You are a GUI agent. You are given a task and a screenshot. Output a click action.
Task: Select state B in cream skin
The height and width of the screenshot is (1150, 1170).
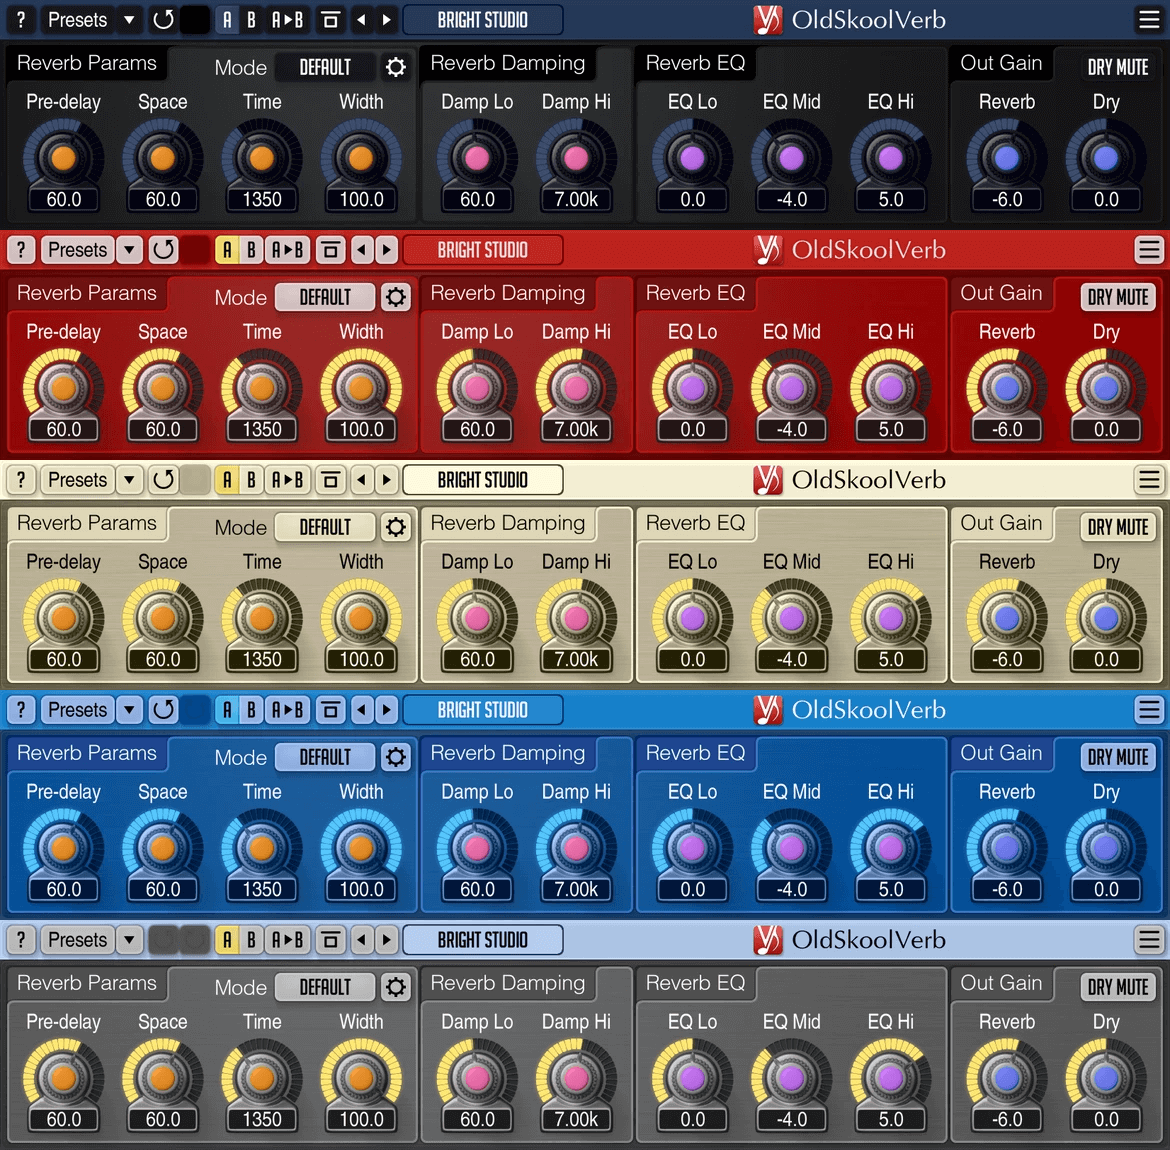251,480
